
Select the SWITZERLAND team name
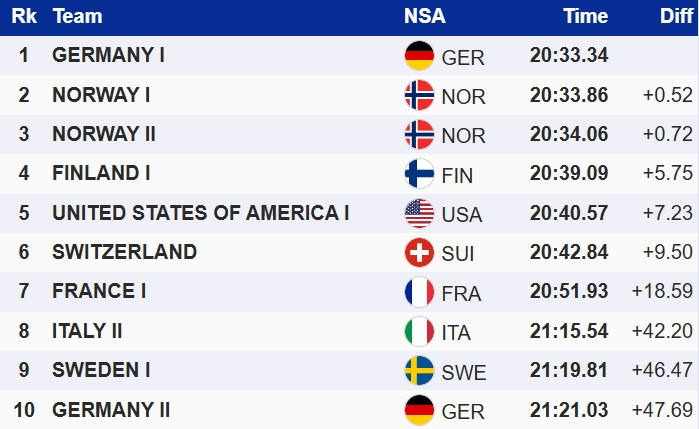click(124, 252)
